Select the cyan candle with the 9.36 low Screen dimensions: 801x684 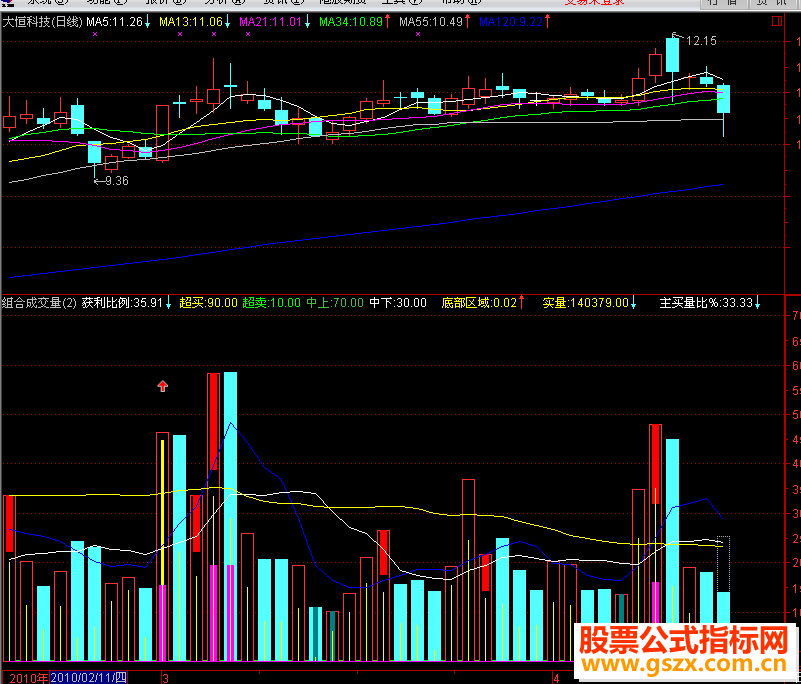click(x=95, y=152)
